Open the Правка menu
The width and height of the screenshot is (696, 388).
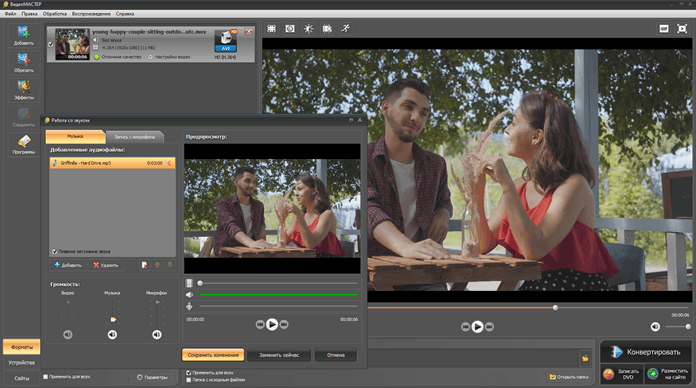coord(29,14)
